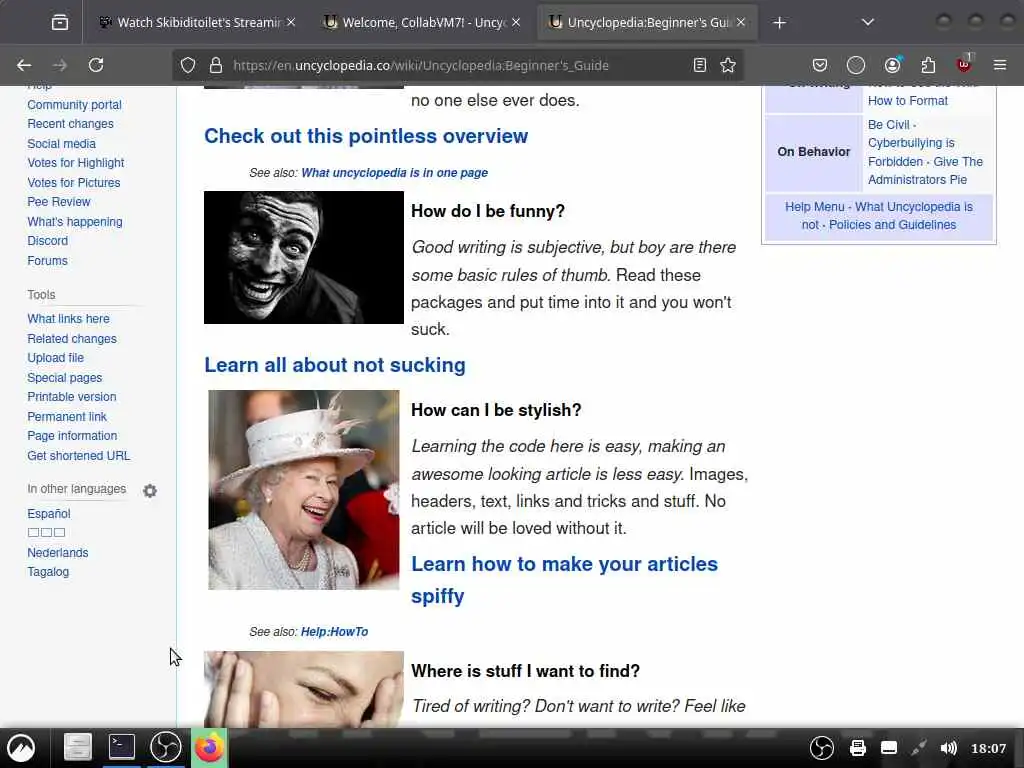Open the terminal taskbar icon

pyautogui.click(x=121, y=746)
